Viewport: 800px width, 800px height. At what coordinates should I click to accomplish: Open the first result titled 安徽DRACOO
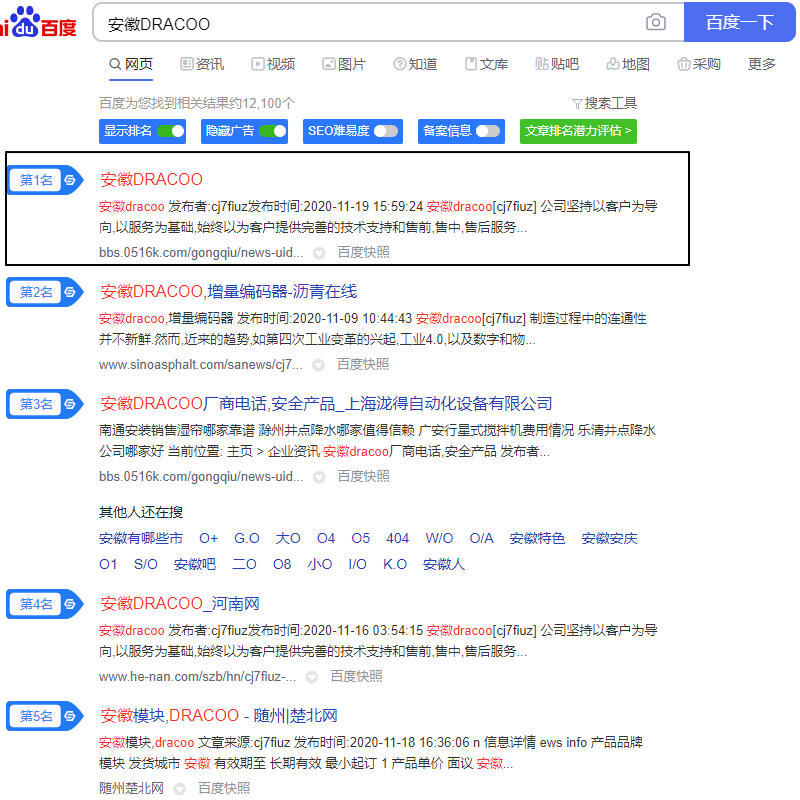tap(152, 180)
